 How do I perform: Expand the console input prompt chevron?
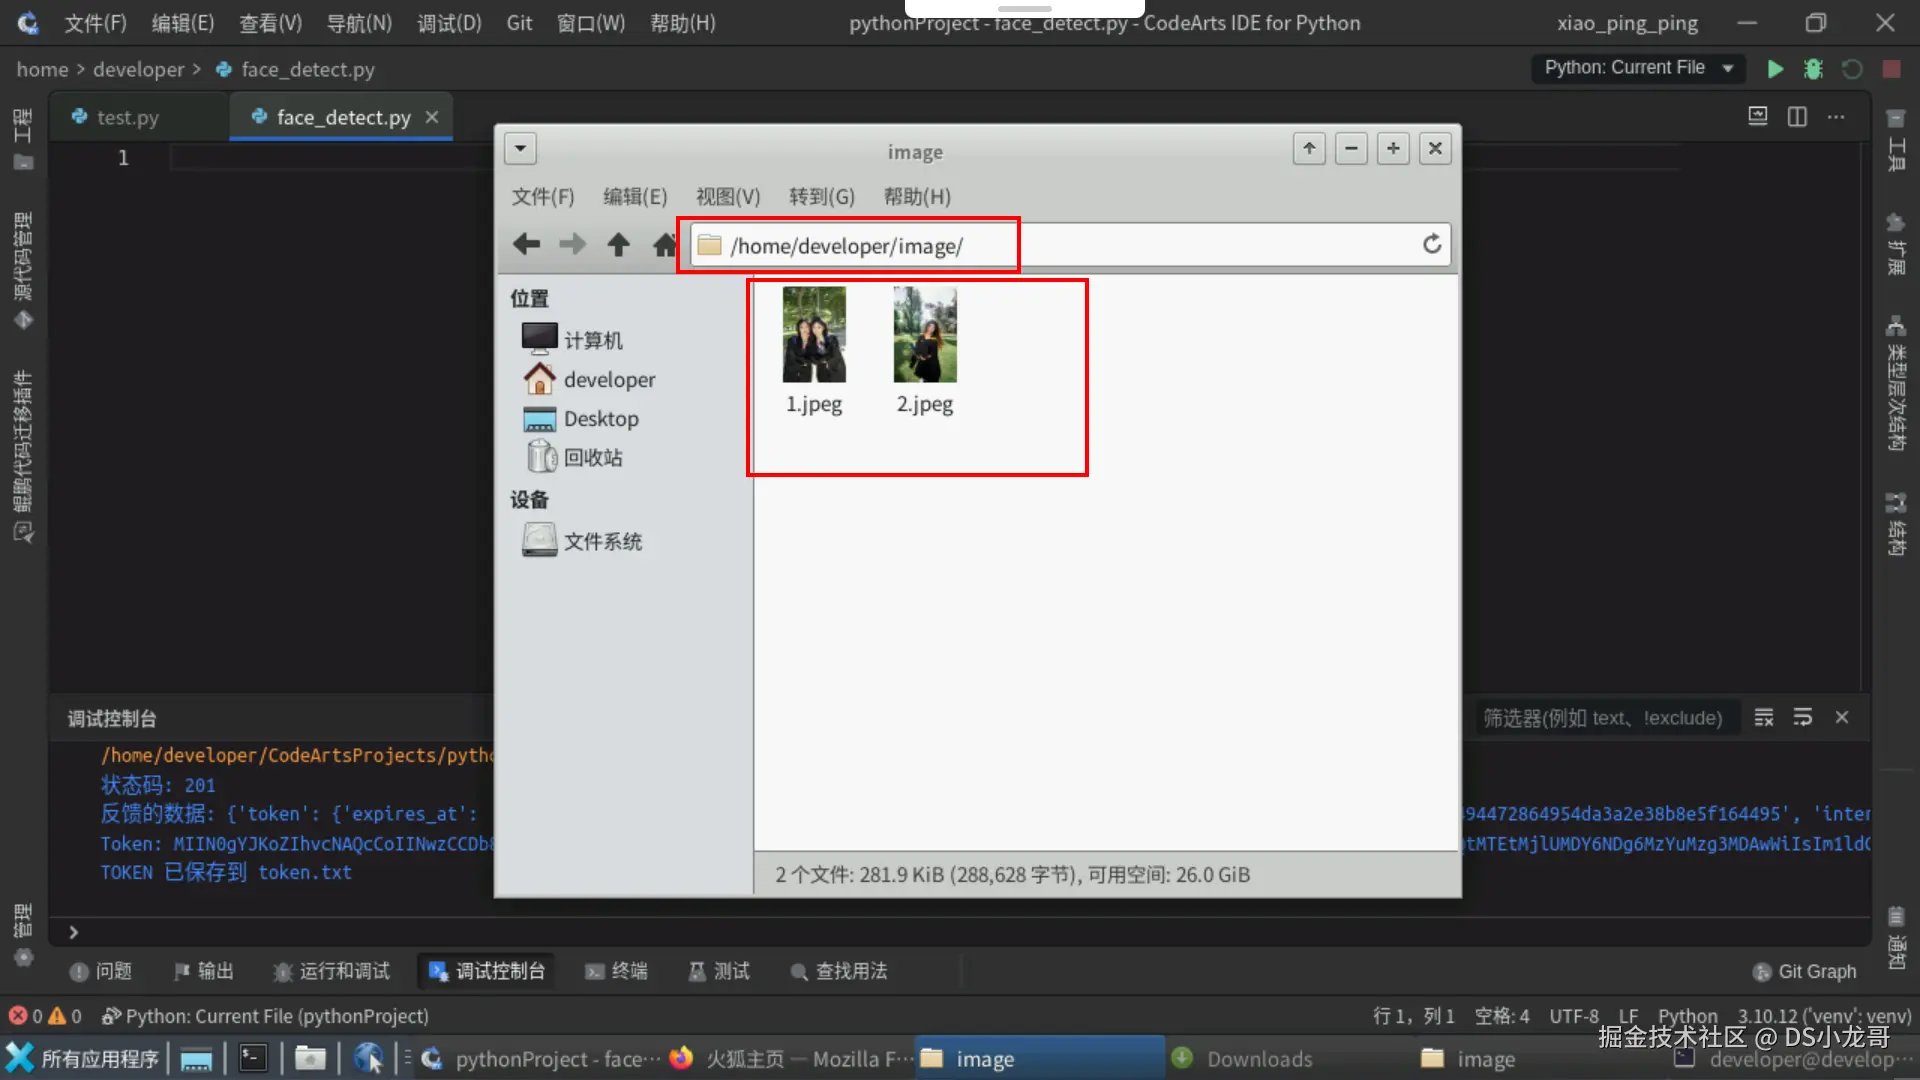[x=73, y=932]
